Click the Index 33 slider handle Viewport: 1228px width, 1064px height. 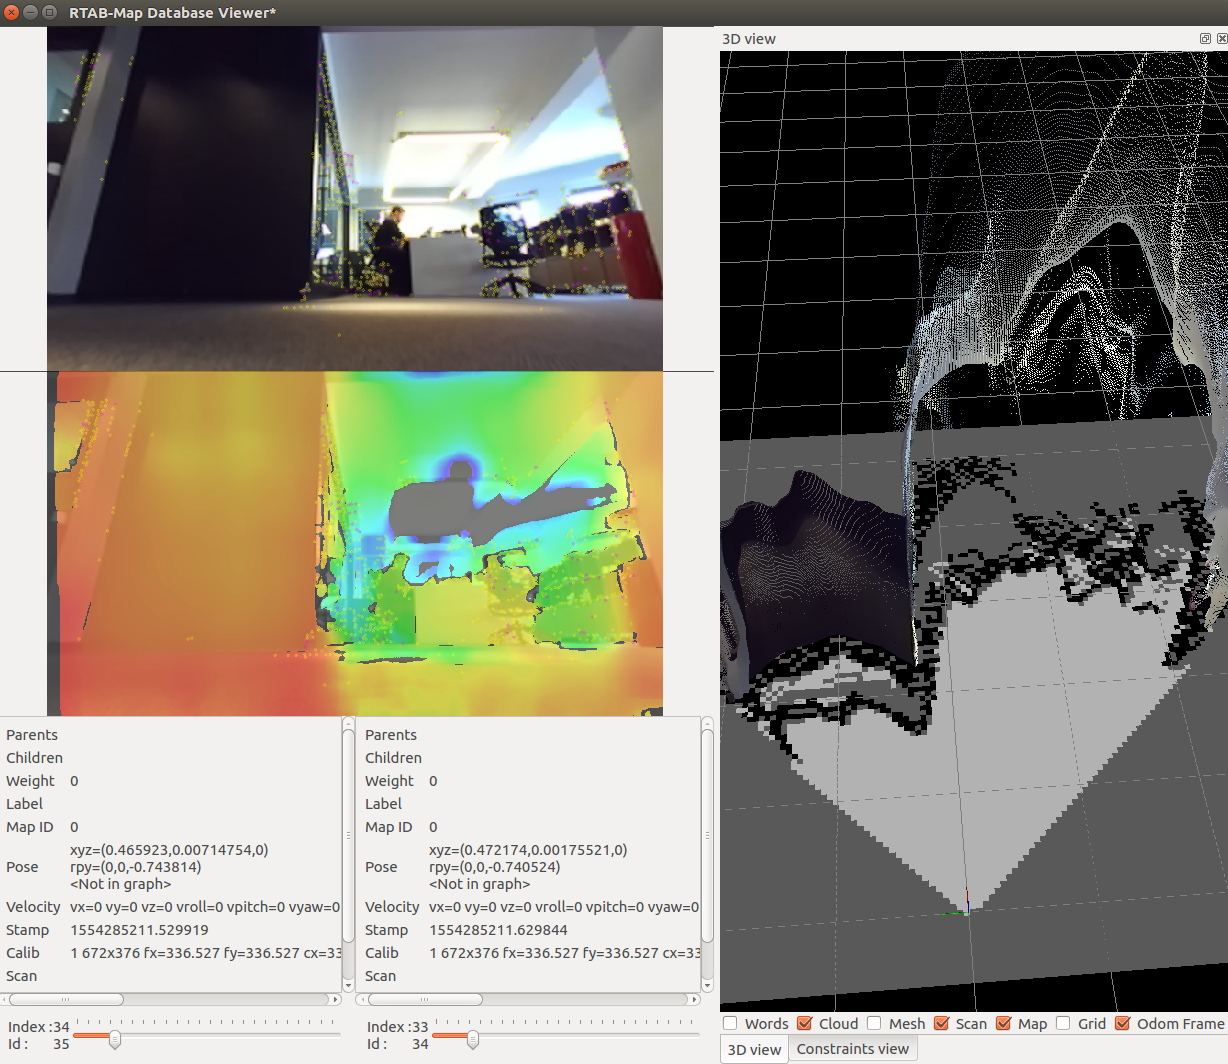coord(472,1039)
